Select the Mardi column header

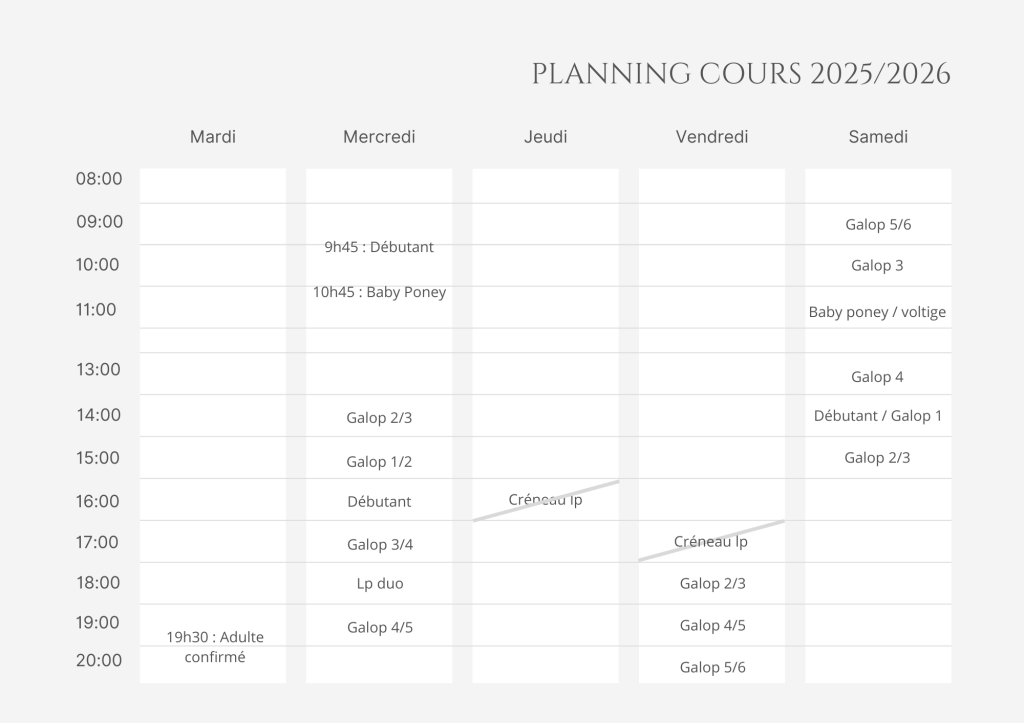pos(213,137)
